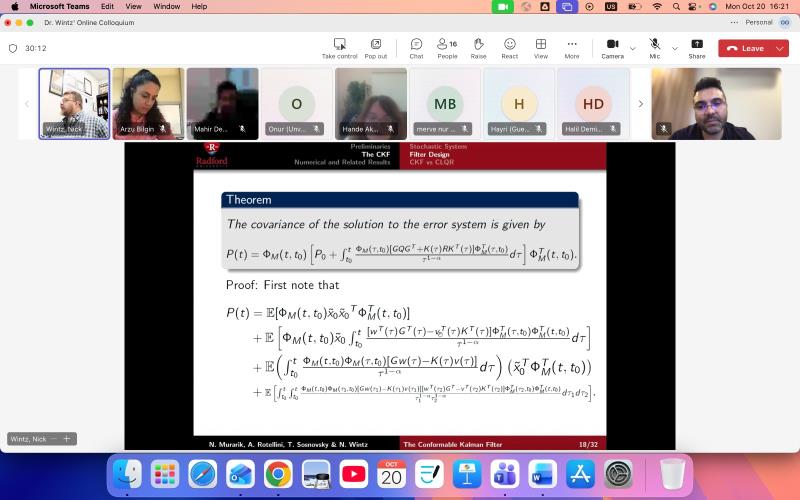Open the More actions menu

572,47
